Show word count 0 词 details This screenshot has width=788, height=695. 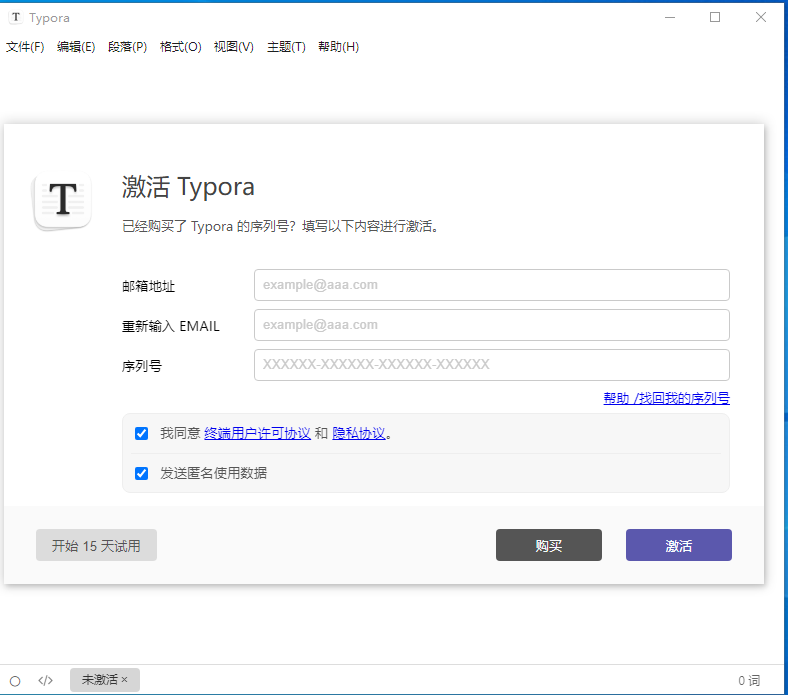click(749, 680)
